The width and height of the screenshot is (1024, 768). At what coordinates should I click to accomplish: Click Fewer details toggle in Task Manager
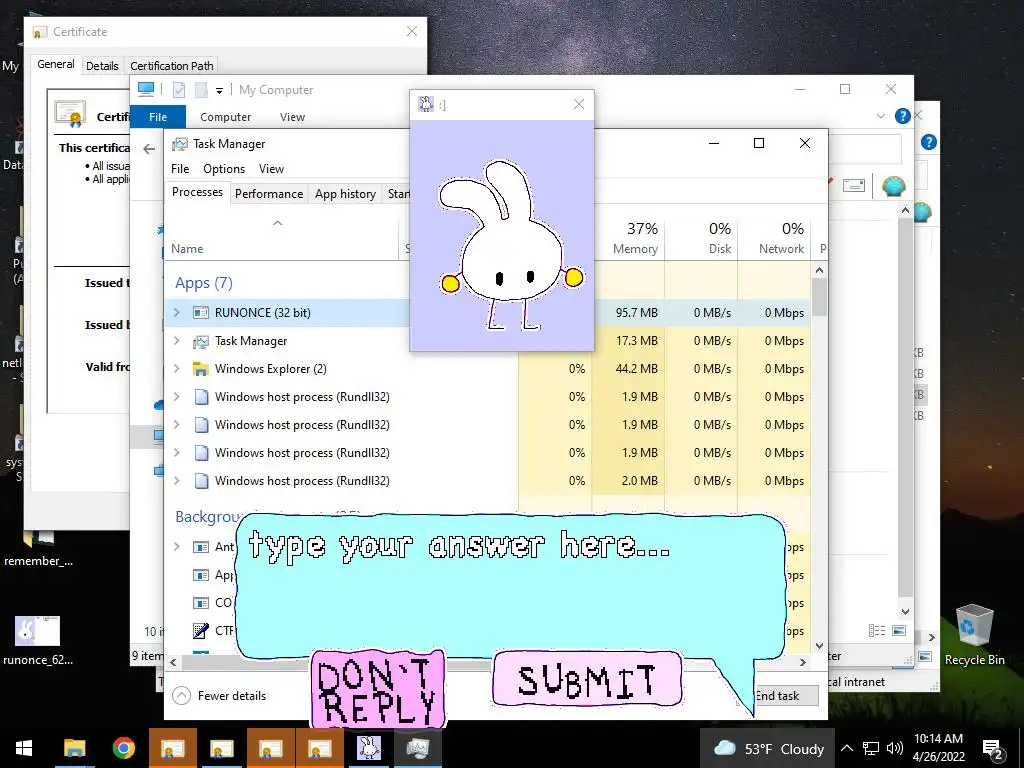point(219,696)
